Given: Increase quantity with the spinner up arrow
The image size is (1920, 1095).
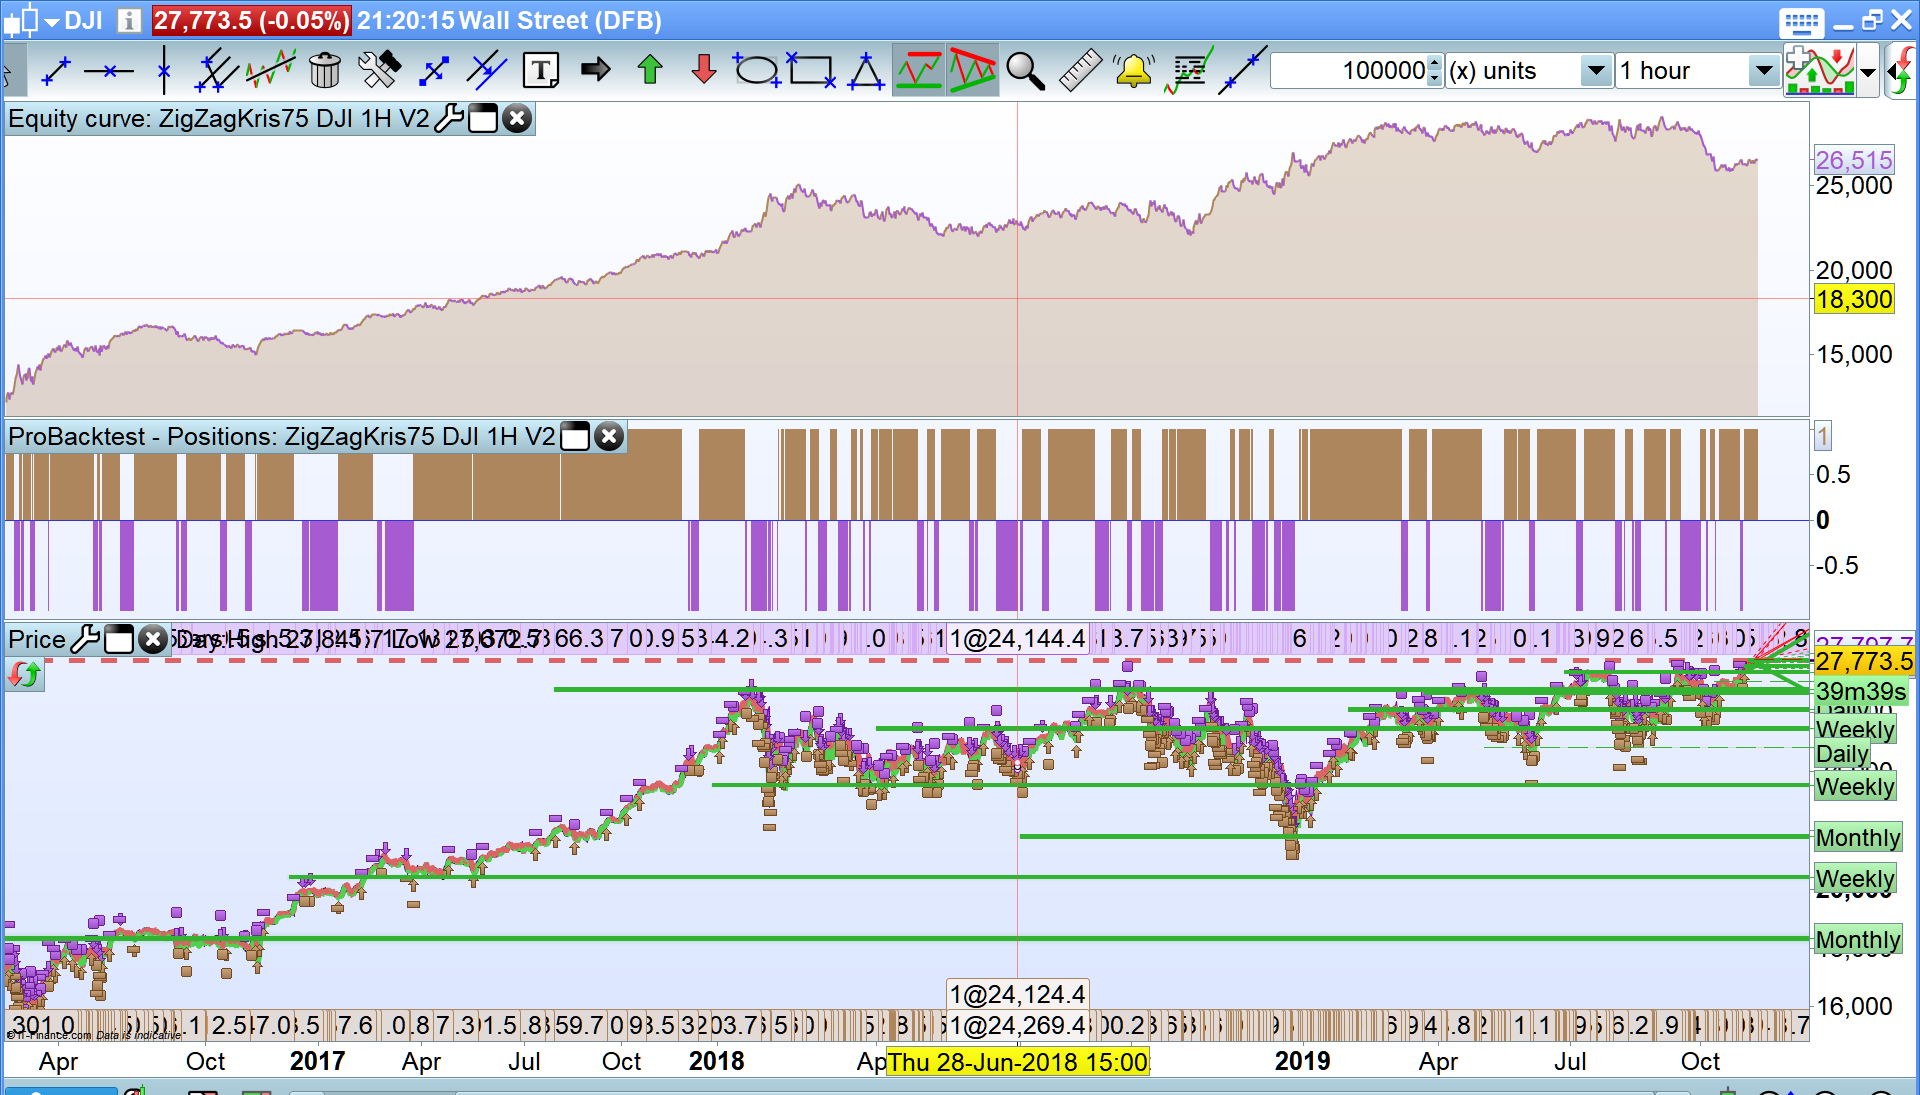Looking at the screenshot, I should [x=1435, y=63].
